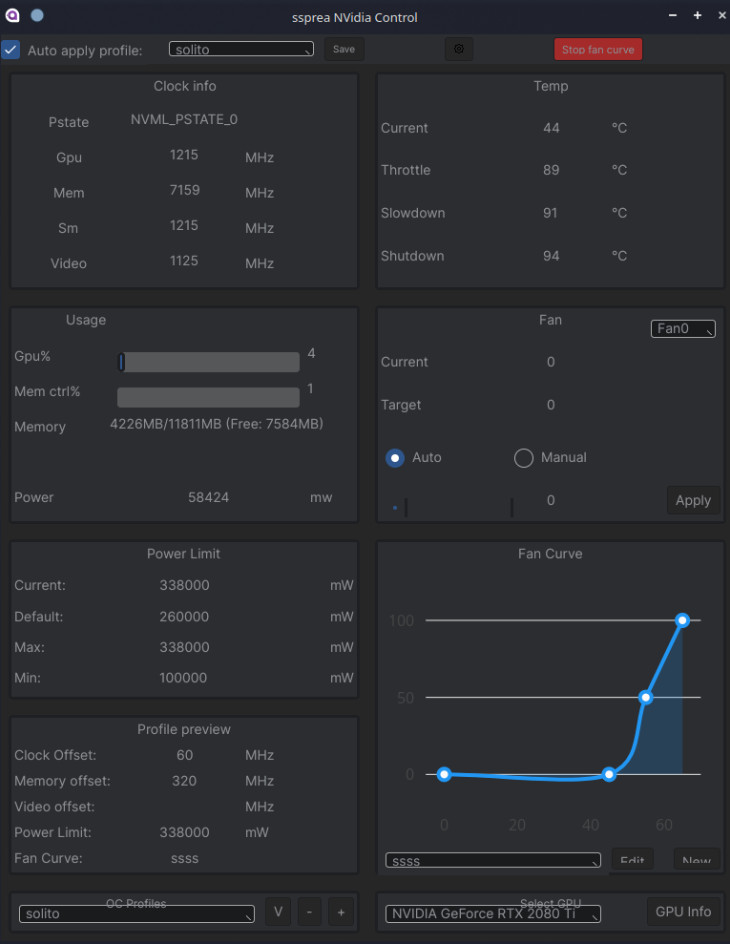
Task: Open the Fan0 selector dropdown
Action: coord(683,329)
